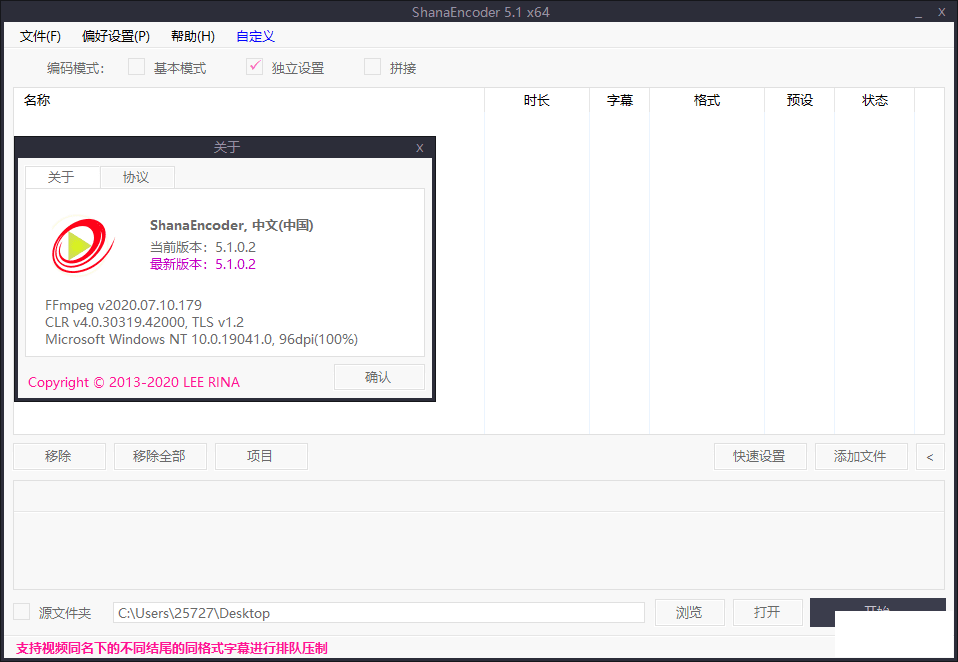Image resolution: width=958 pixels, height=662 pixels.
Task: Click the 状态 column header
Action: pyautogui.click(x=875, y=100)
